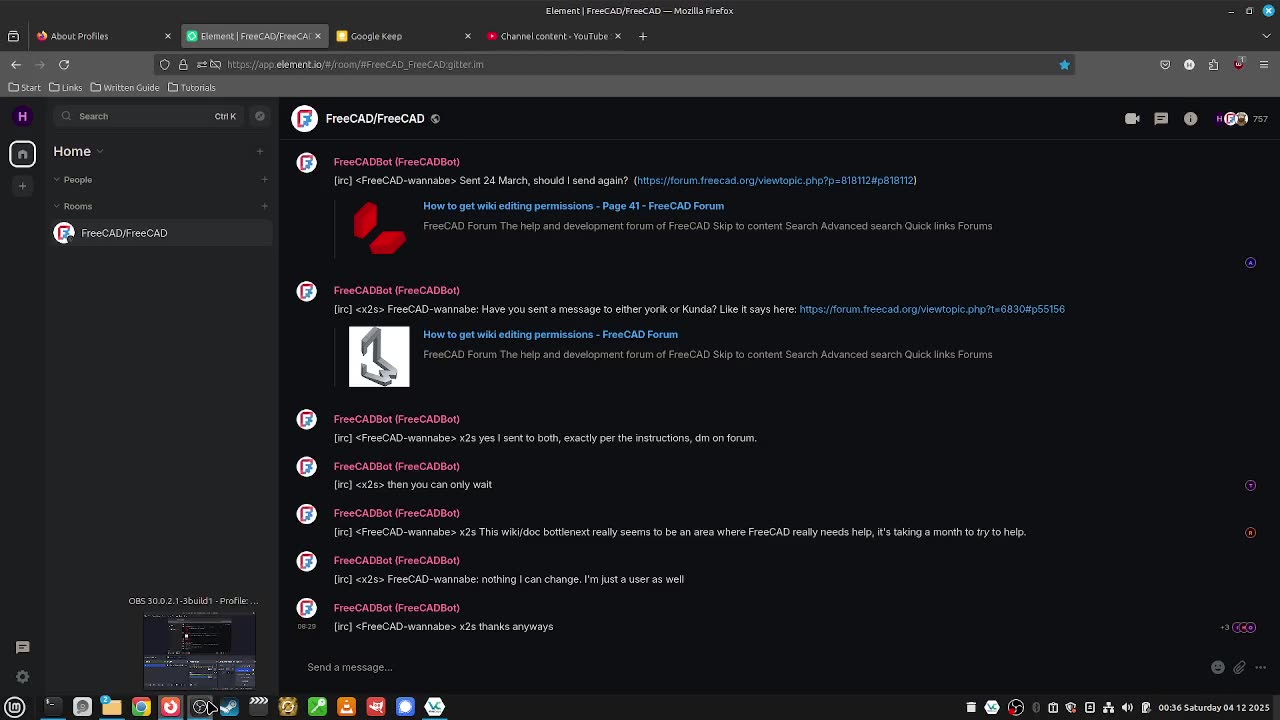Click the attachment paperclip icon
The width and height of the screenshot is (1280, 720).
tap(1239, 667)
